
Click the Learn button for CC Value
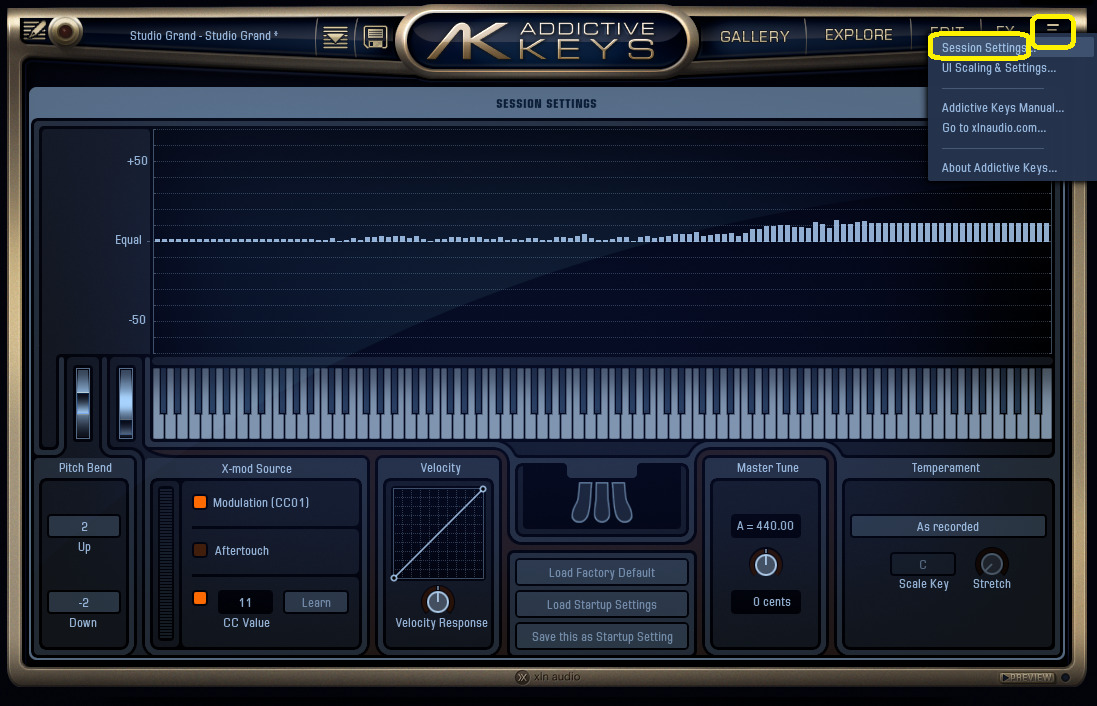[x=315, y=602]
